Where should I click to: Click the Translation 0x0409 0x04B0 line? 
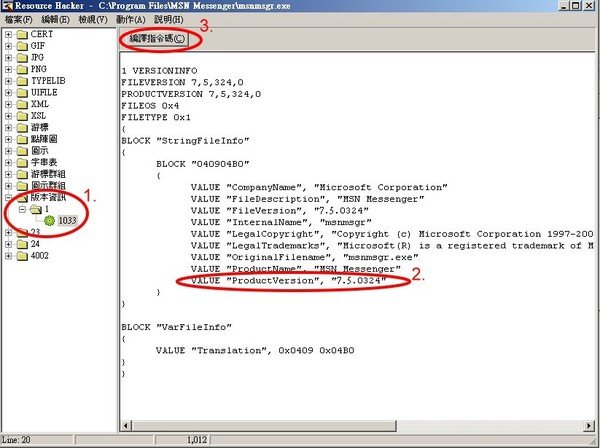coord(255,351)
